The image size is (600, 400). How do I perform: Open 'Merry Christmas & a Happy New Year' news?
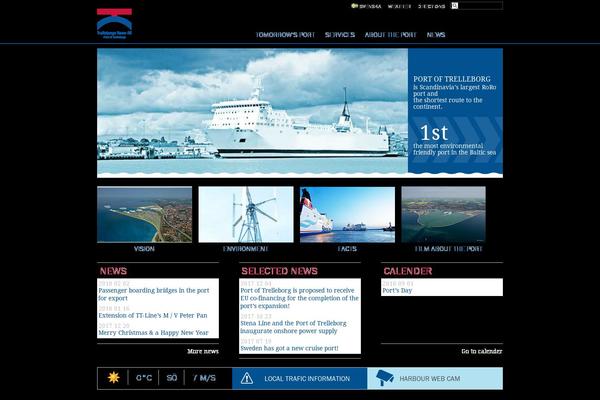click(153, 333)
